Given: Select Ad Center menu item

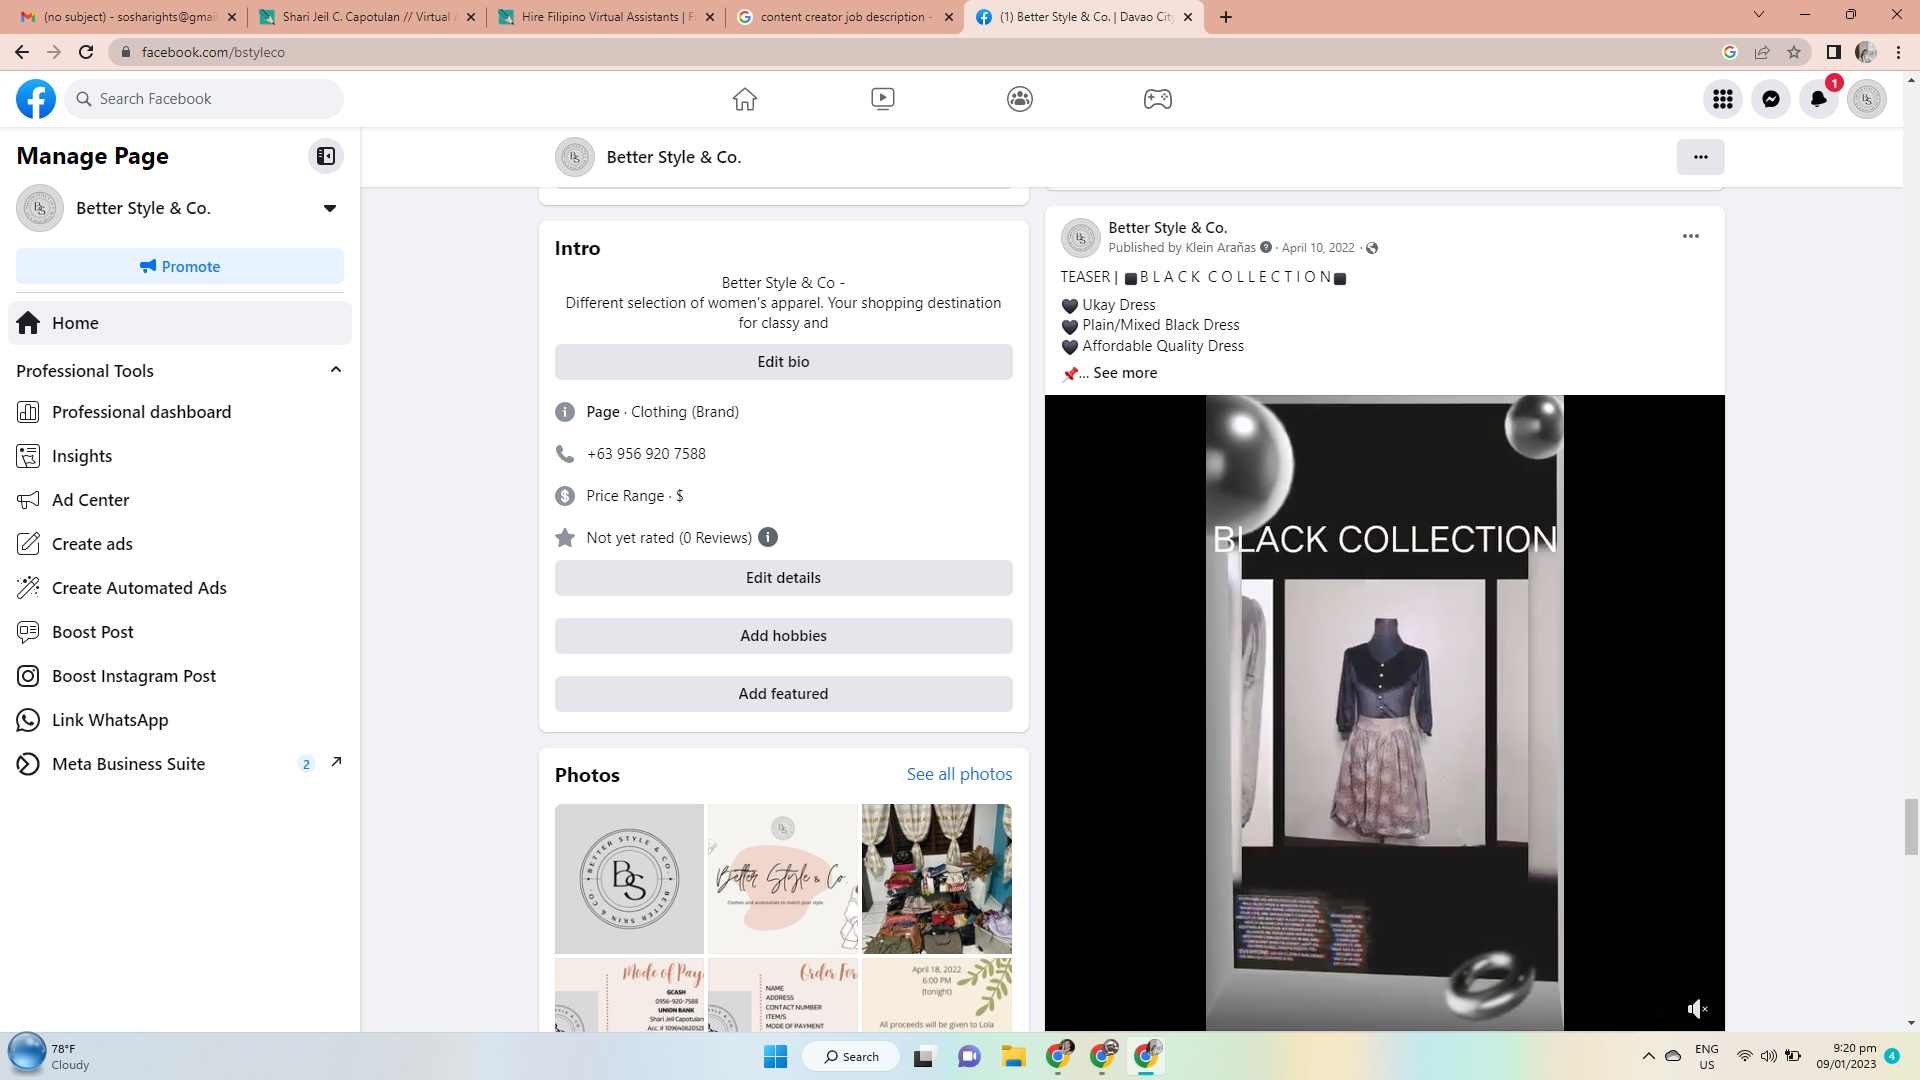Looking at the screenshot, I should click(90, 500).
